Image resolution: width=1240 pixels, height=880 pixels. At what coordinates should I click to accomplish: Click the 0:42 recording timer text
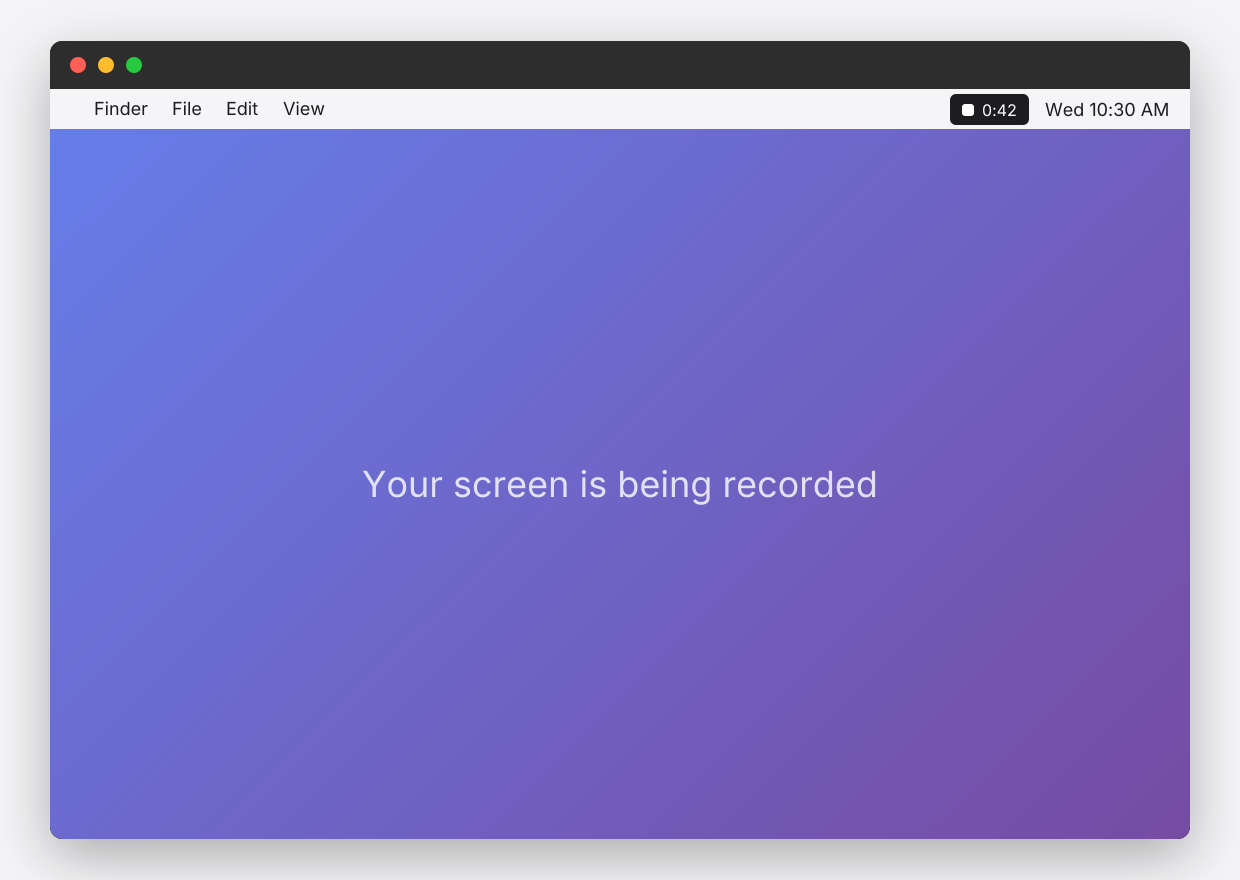pos(997,110)
